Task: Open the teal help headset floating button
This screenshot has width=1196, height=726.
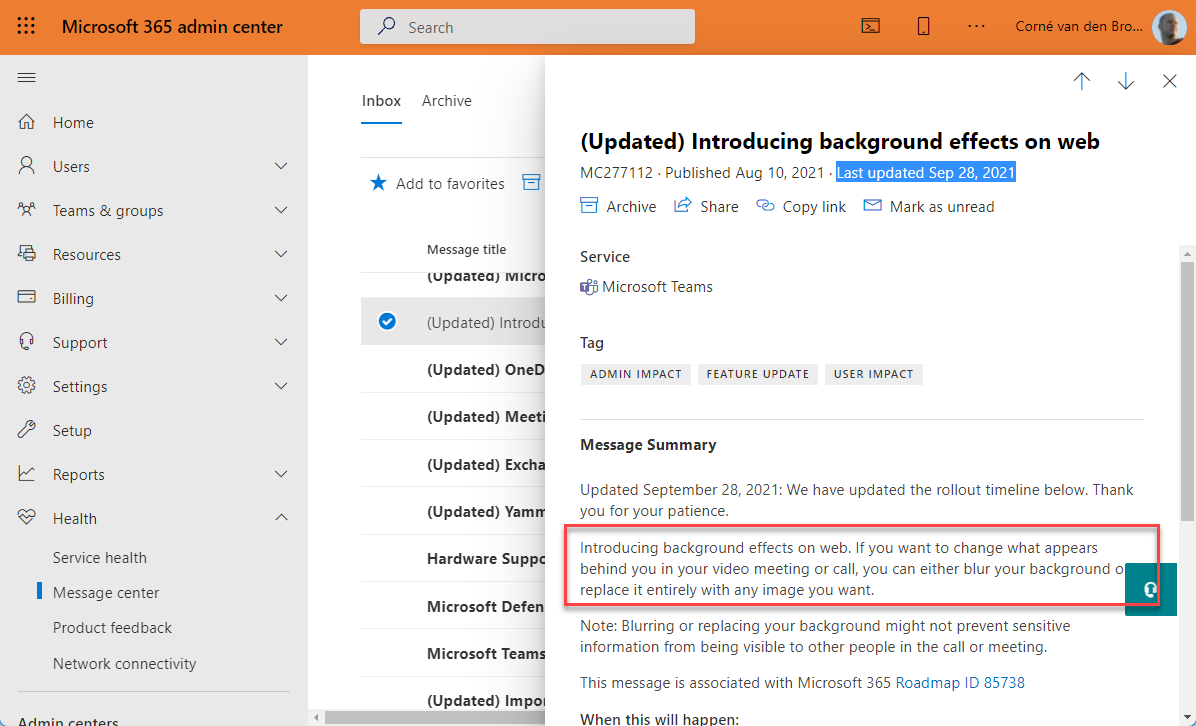Action: (x=1151, y=589)
